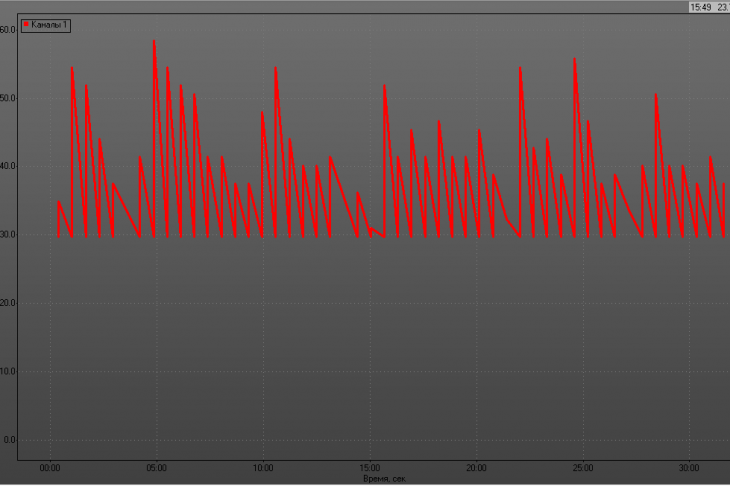Click the 60.0 y-axis label
The width and height of the screenshot is (730, 486).
[x=7, y=30]
